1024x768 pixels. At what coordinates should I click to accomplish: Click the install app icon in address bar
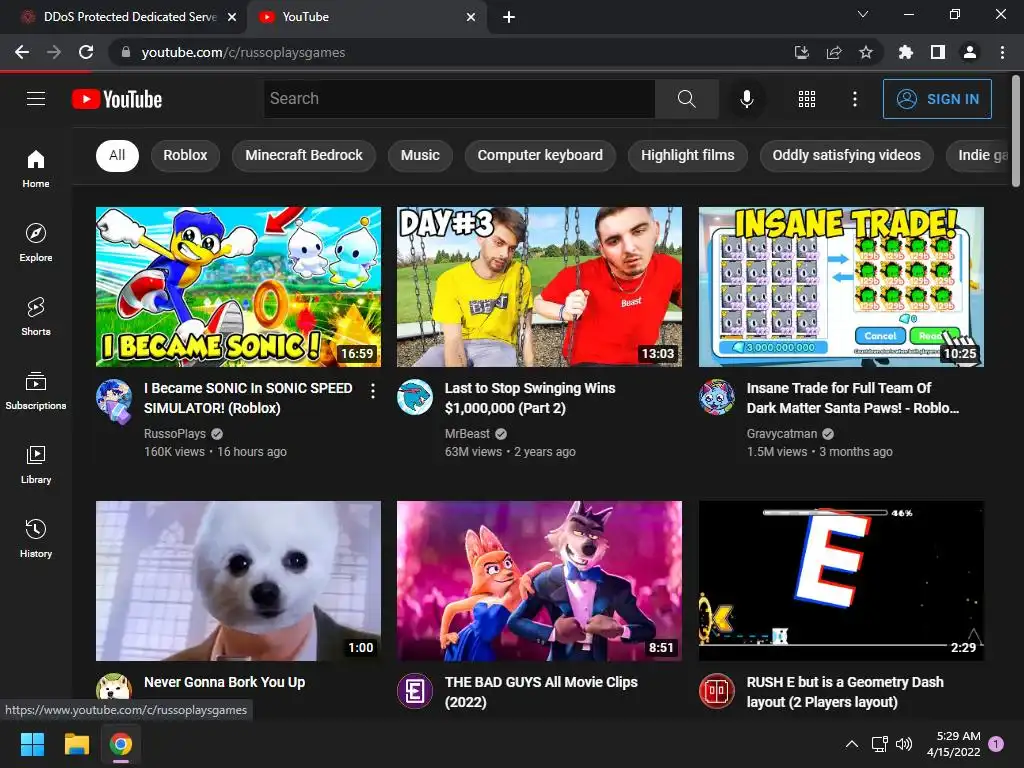click(x=802, y=52)
